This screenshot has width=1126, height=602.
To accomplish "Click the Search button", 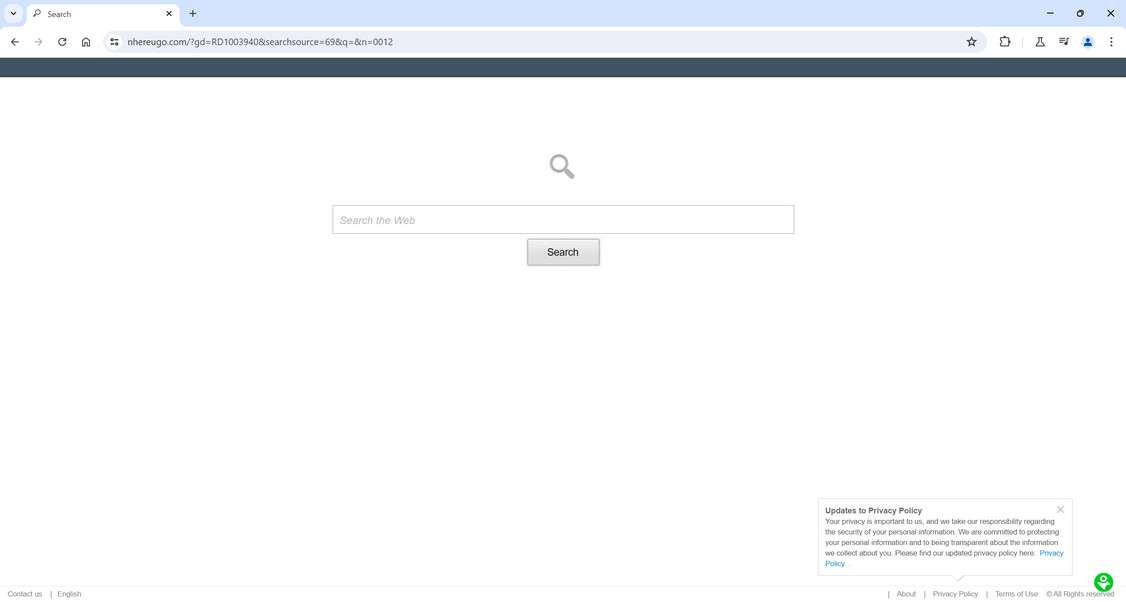I will point(563,252).
